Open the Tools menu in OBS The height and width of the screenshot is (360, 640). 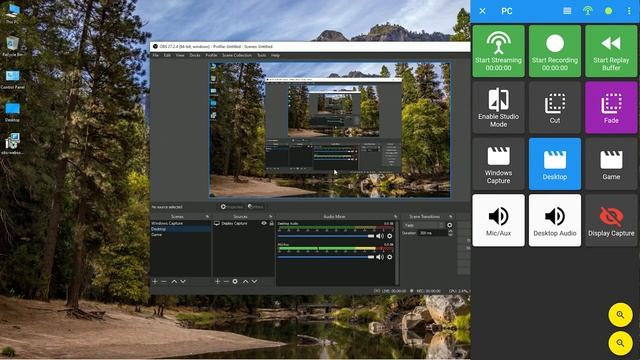click(x=261, y=55)
